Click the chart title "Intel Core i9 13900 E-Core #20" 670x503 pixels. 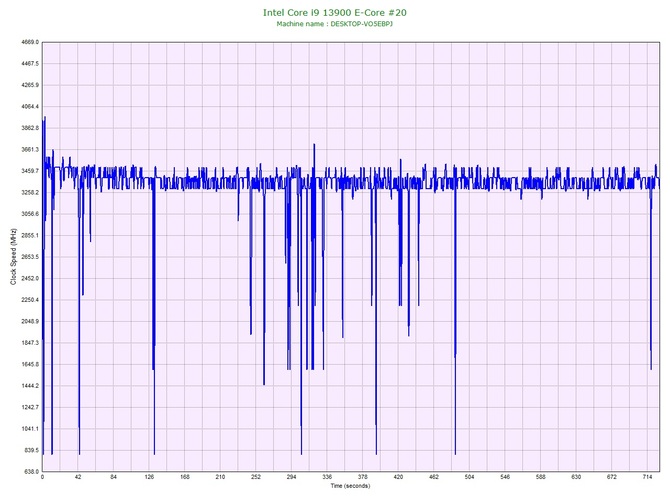tap(335, 12)
